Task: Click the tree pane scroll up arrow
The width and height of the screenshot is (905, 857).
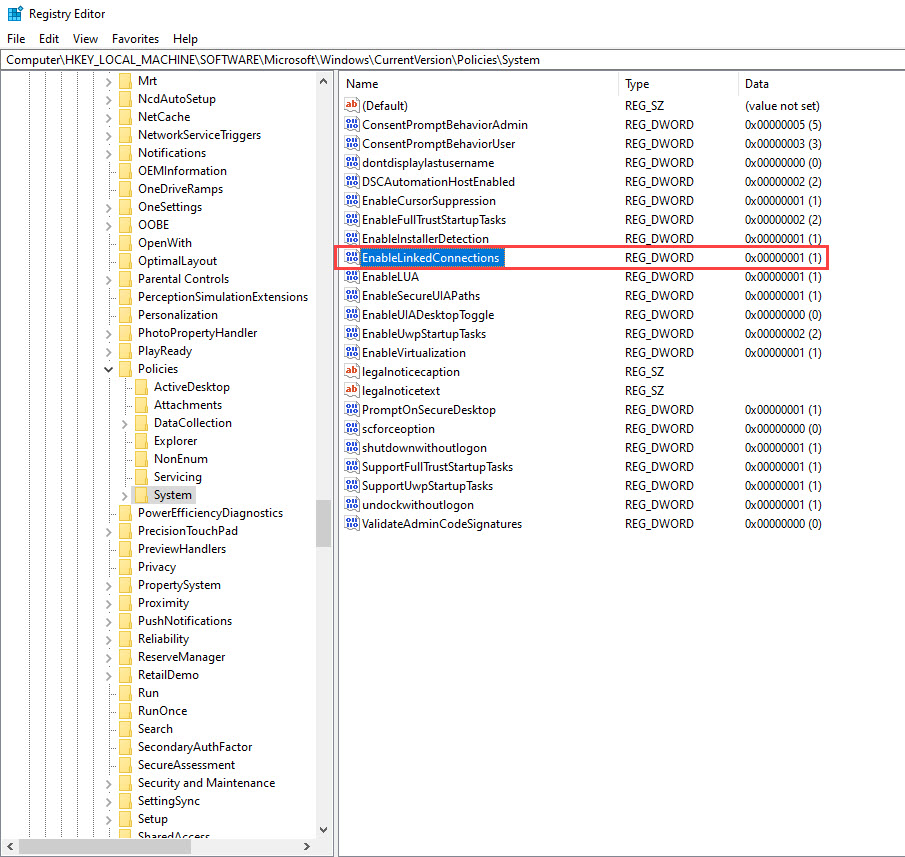Action: point(323,81)
